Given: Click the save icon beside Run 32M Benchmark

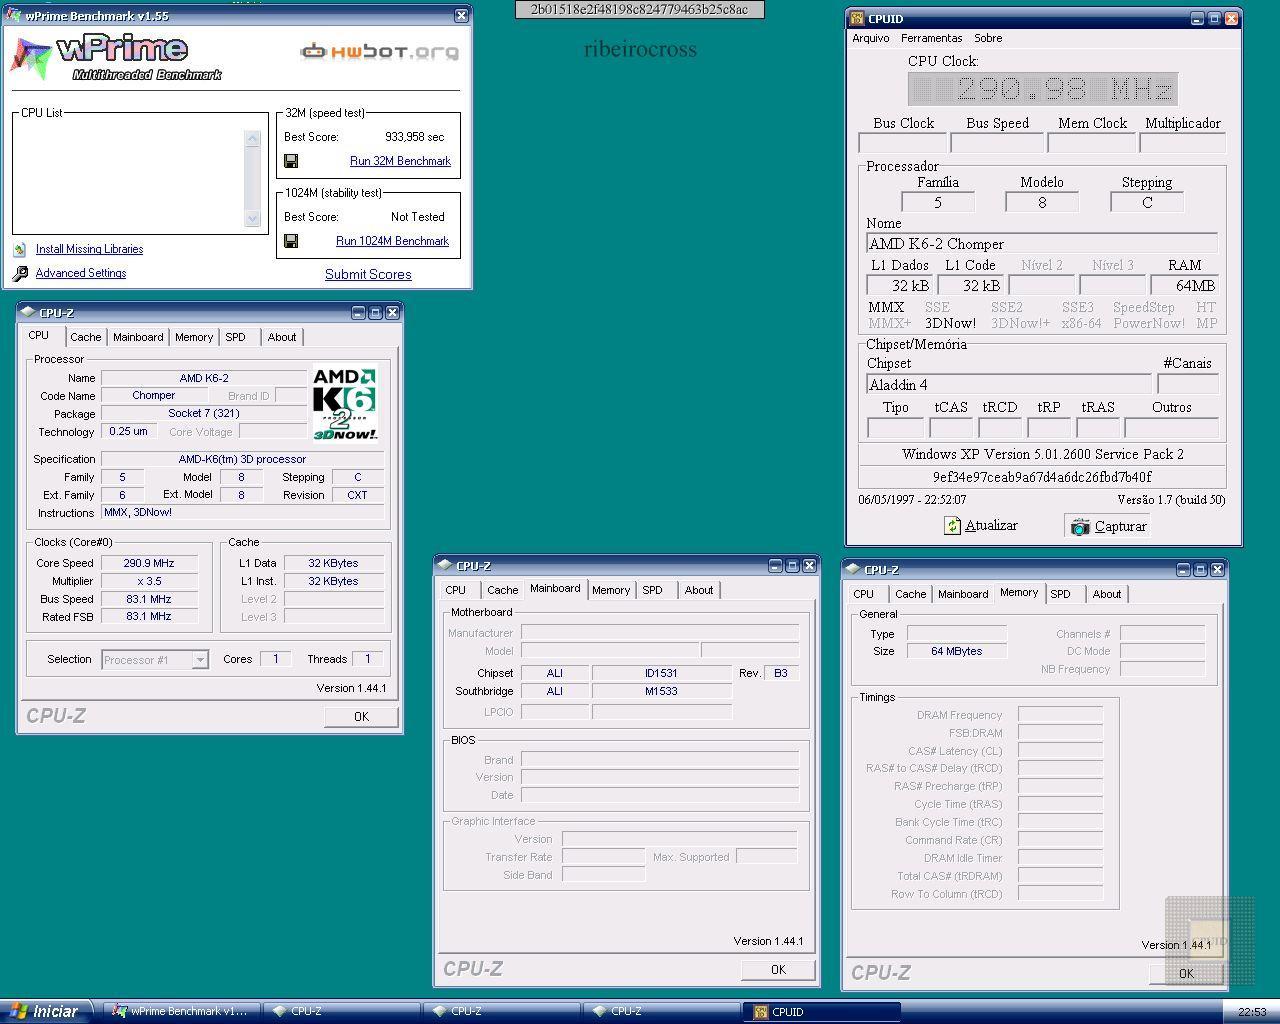Looking at the screenshot, I should [291, 161].
